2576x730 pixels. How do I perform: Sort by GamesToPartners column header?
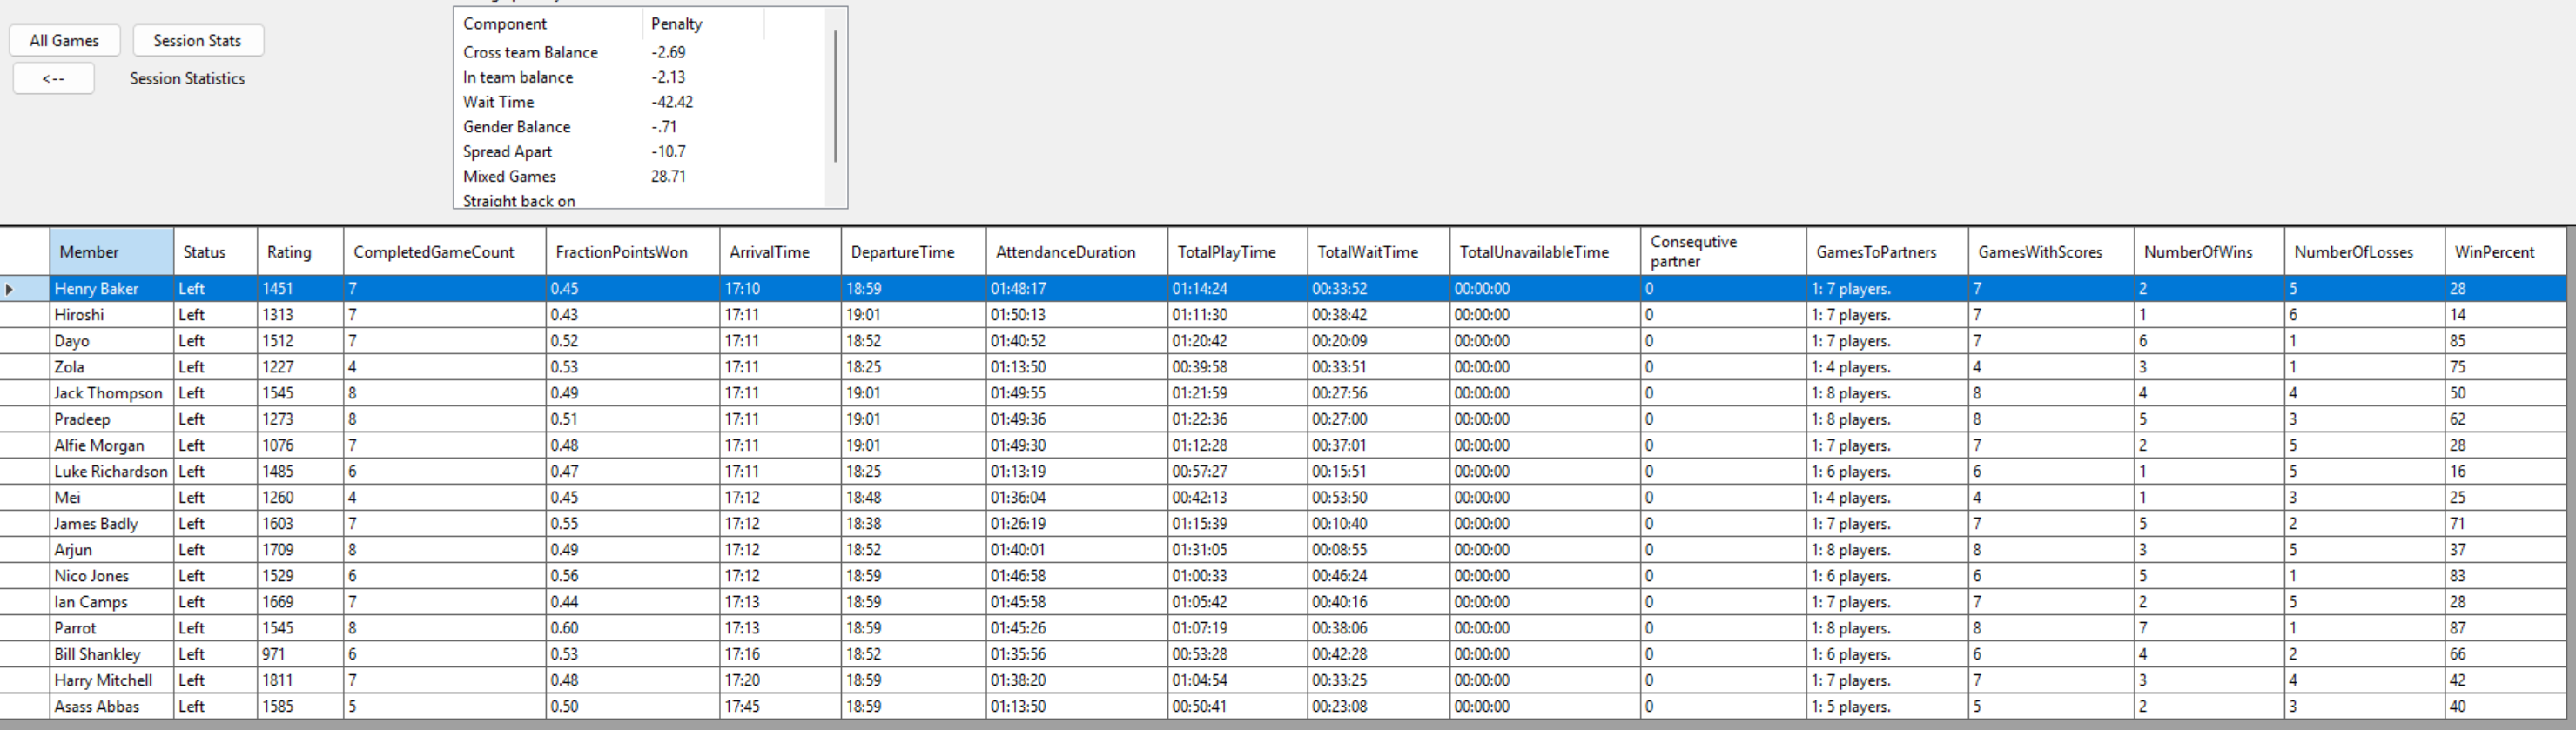[x=1887, y=252]
